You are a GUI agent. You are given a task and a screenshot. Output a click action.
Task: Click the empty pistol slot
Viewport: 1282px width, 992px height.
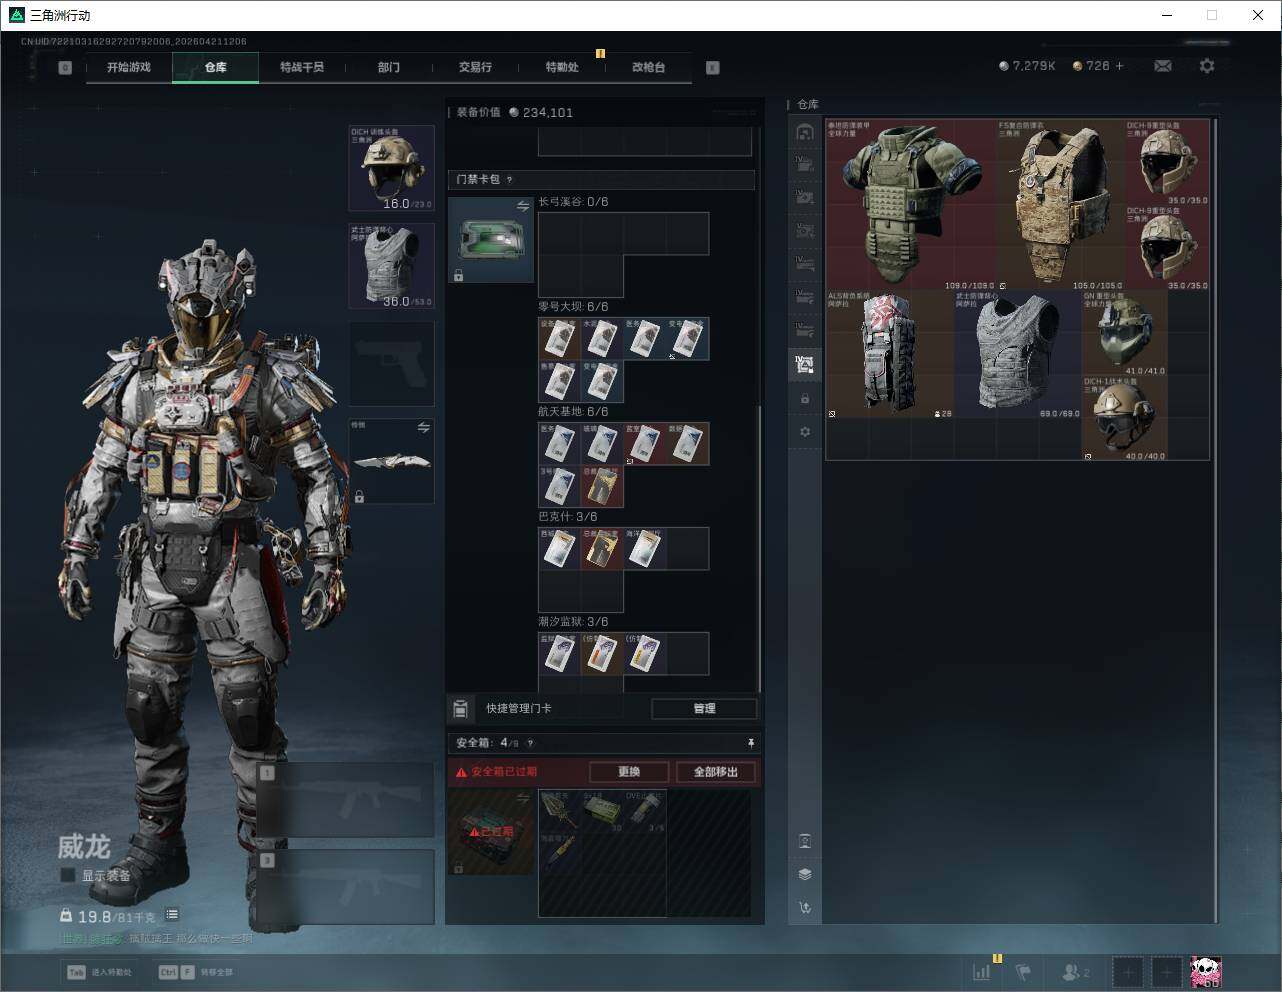click(x=391, y=363)
